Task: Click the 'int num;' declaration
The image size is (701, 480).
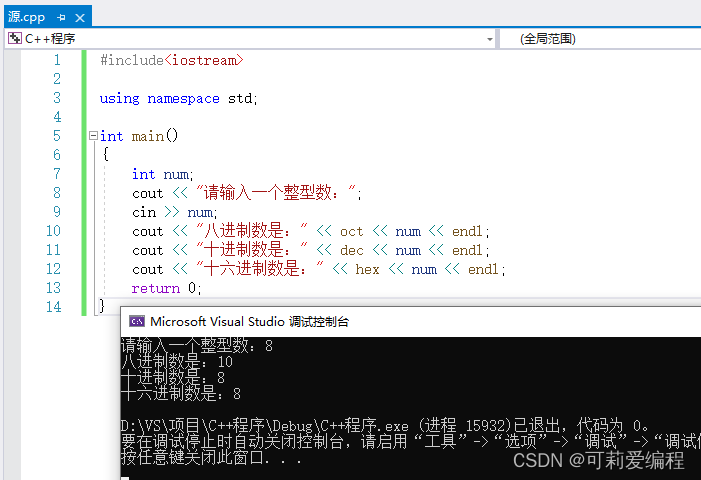Action: click(163, 174)
